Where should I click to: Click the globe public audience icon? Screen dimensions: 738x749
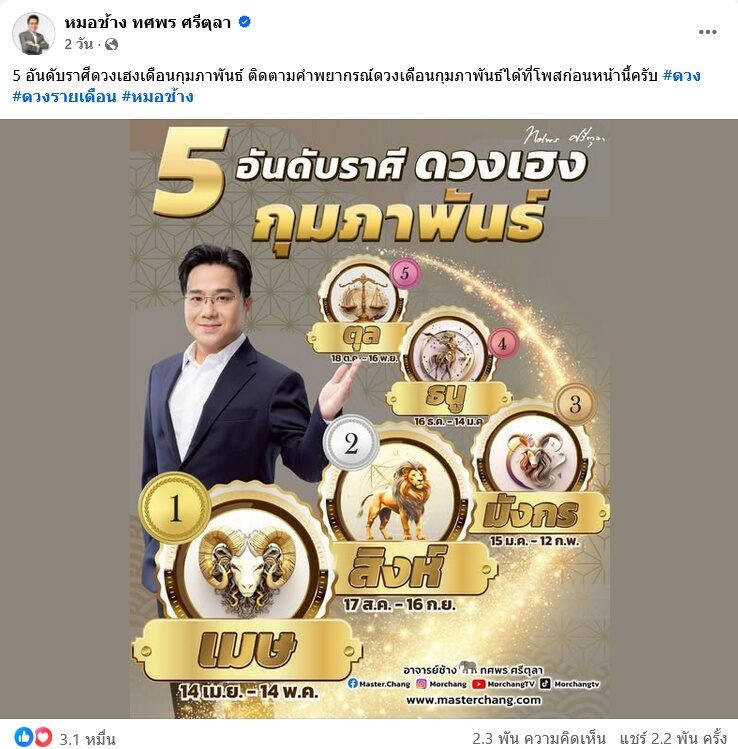111,44
